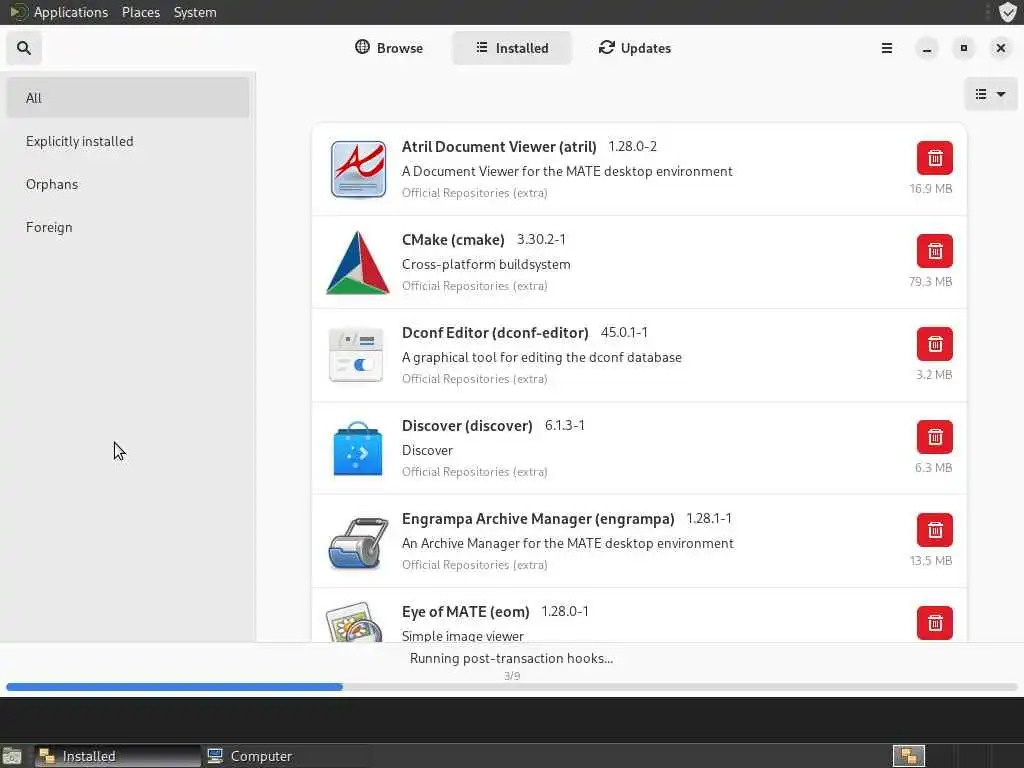The width and height of the screenshot is (1024, 768).
Task: Switch to the Installed tab
Action: [512, 48]
